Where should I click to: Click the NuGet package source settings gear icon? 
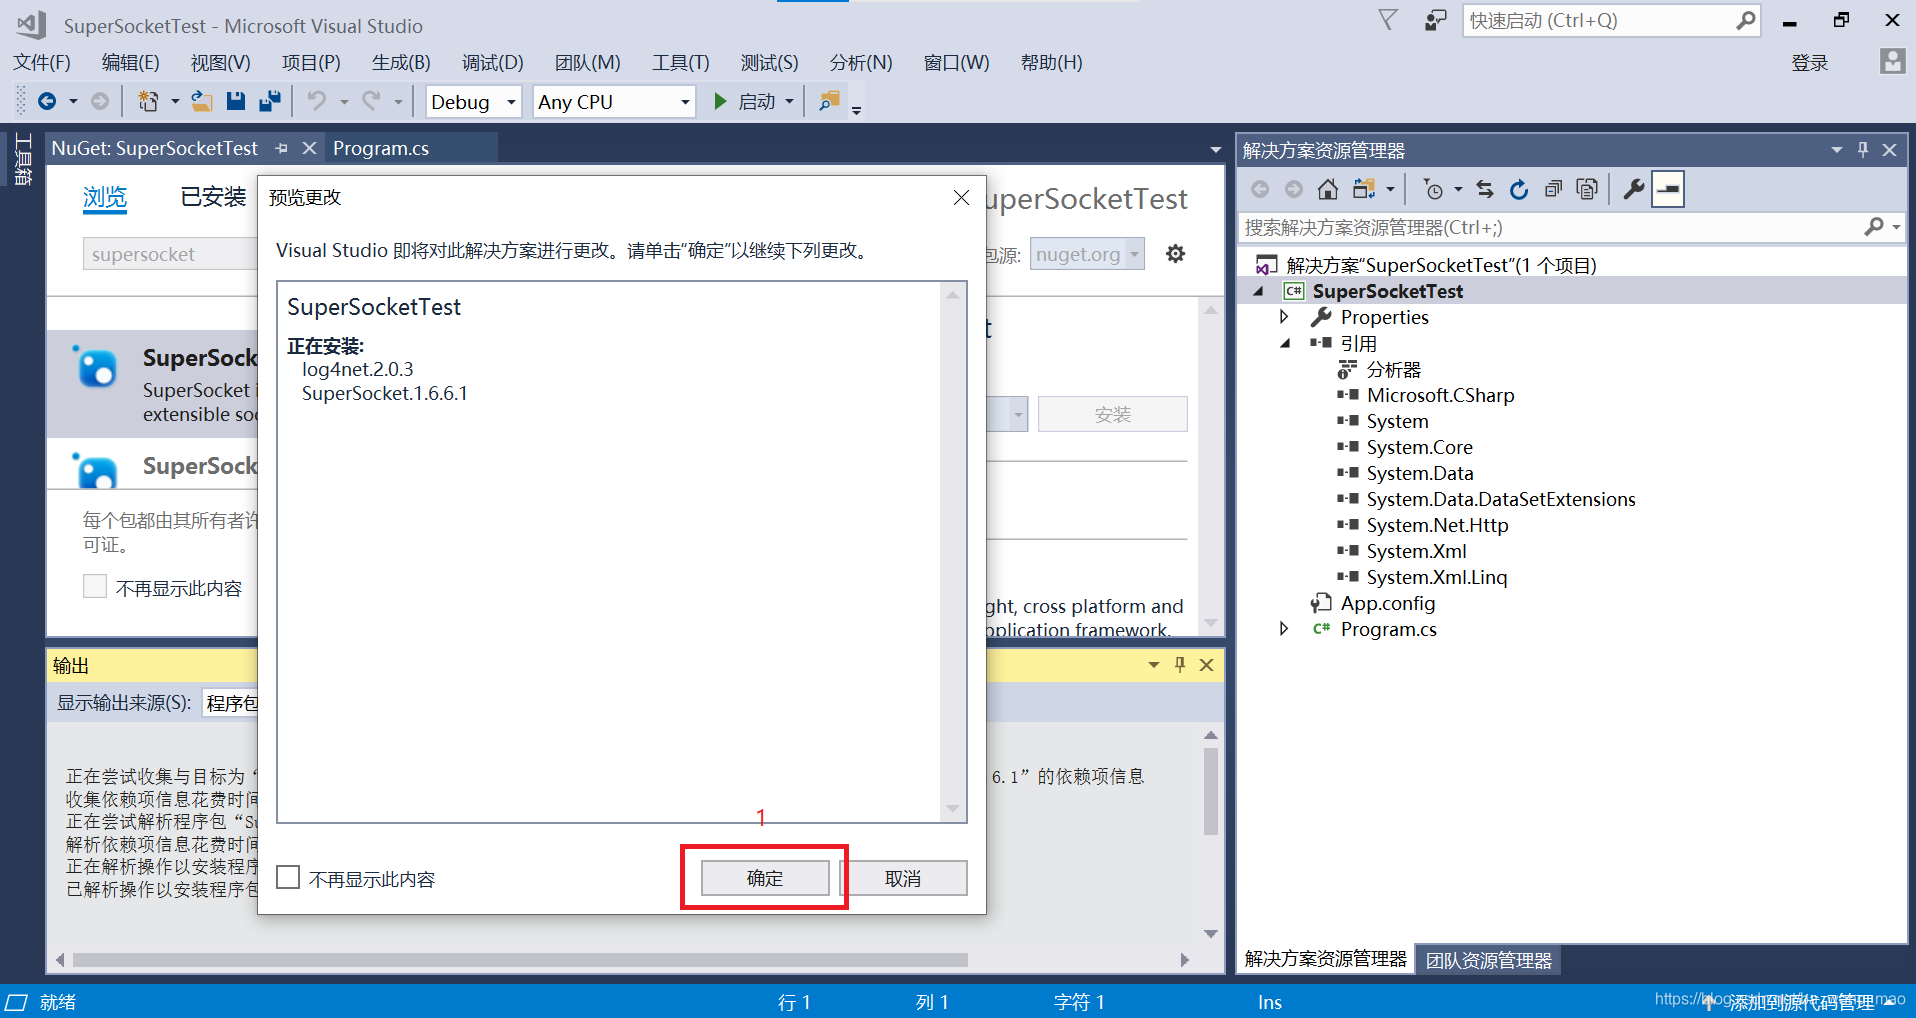pyautogui.click(x=1175, y=253)
